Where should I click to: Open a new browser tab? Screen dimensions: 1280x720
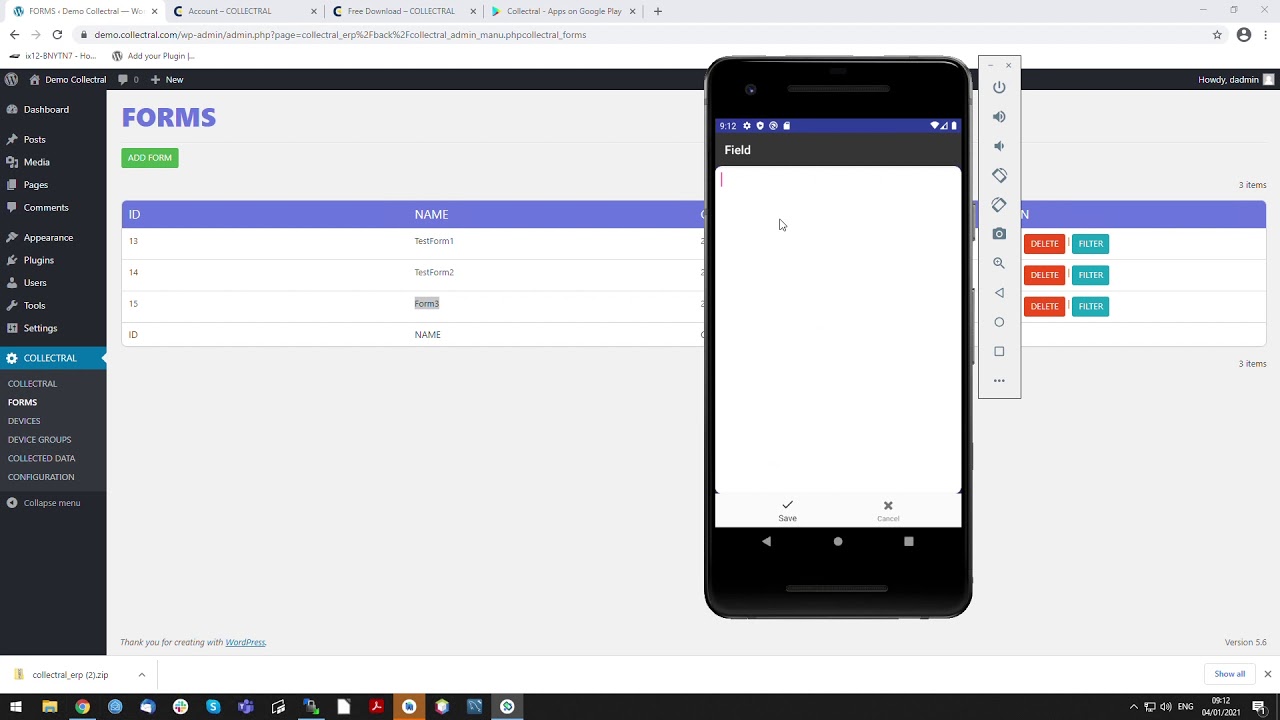(x=657, y=11)
